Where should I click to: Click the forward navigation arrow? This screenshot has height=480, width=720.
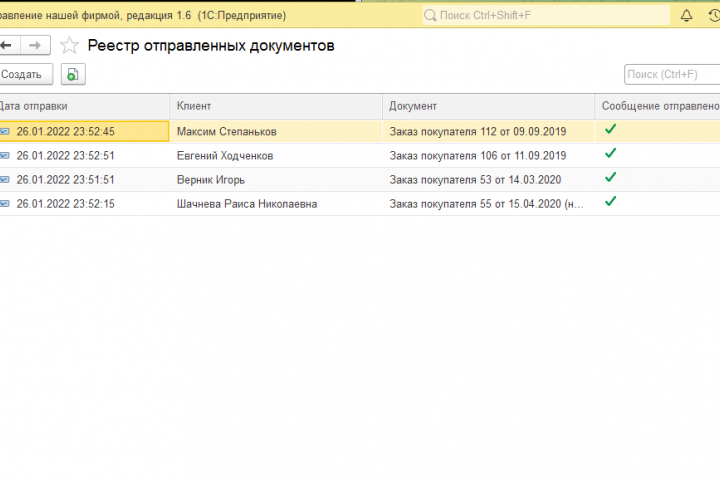[x=35, y=45]
